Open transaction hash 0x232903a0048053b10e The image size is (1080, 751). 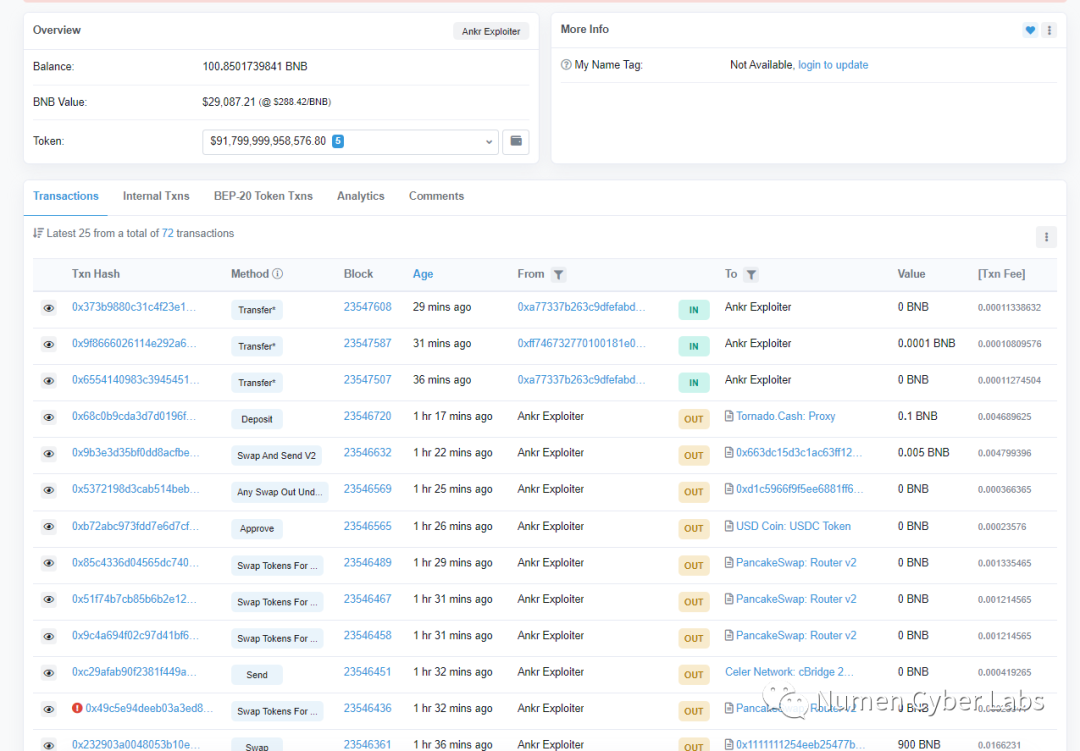coord(136,745)
